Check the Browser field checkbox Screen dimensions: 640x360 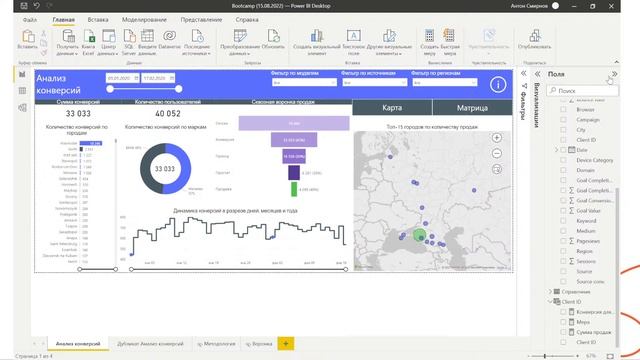[563, 109]
